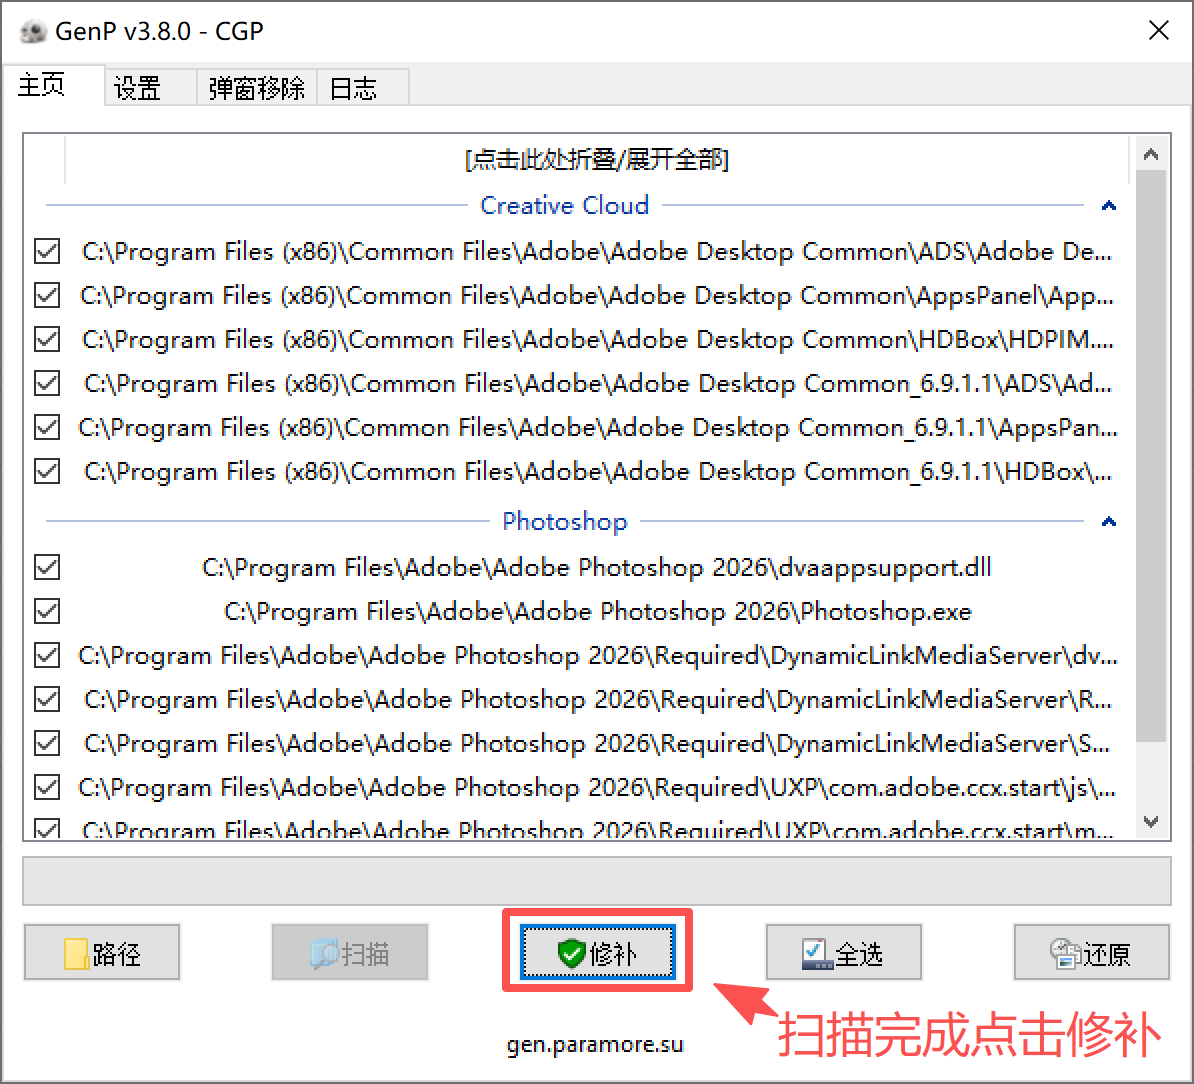Image resolution: width=1194 pixels, height=1084 pixels.
Task: Switch to the 主页 tab
Action: click(52, 84)
